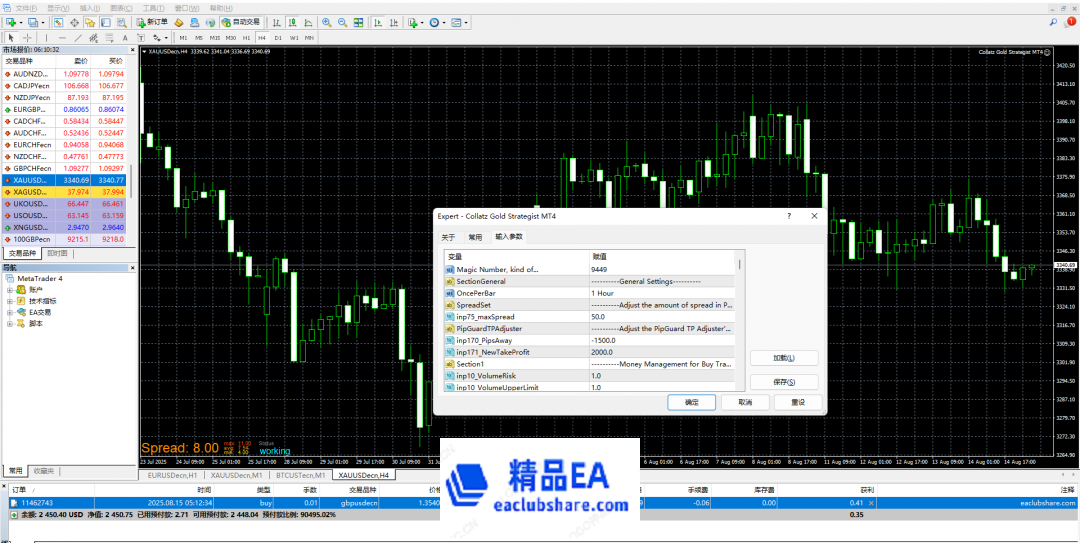Switch chart to H4 timeframe

261,38
